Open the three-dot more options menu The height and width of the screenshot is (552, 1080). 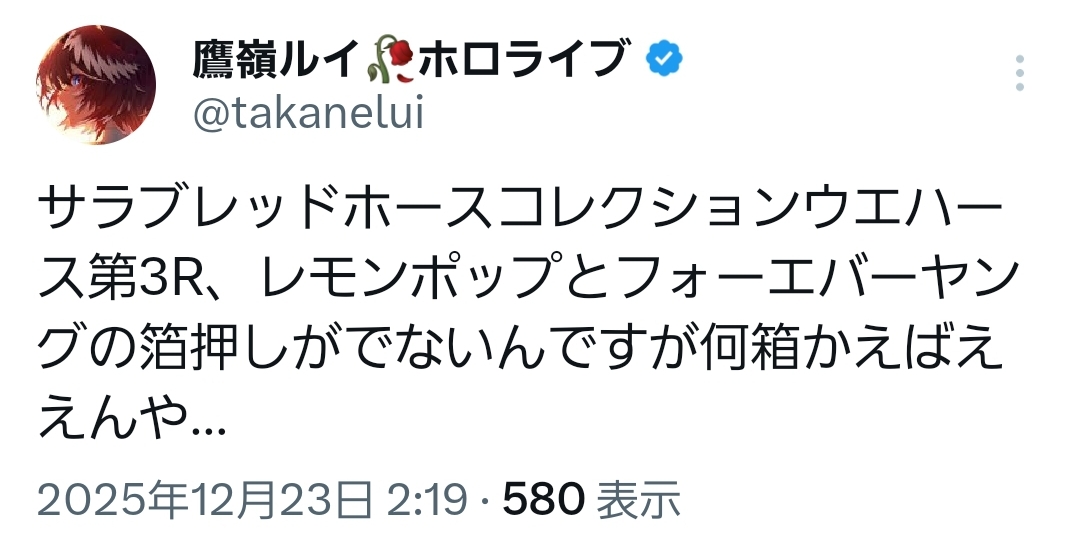click(1020, 74)
